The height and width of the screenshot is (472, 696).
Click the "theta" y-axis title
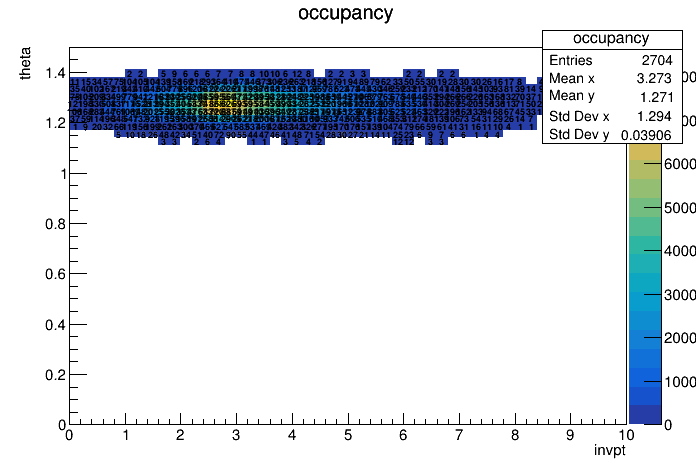click(25, 63)
